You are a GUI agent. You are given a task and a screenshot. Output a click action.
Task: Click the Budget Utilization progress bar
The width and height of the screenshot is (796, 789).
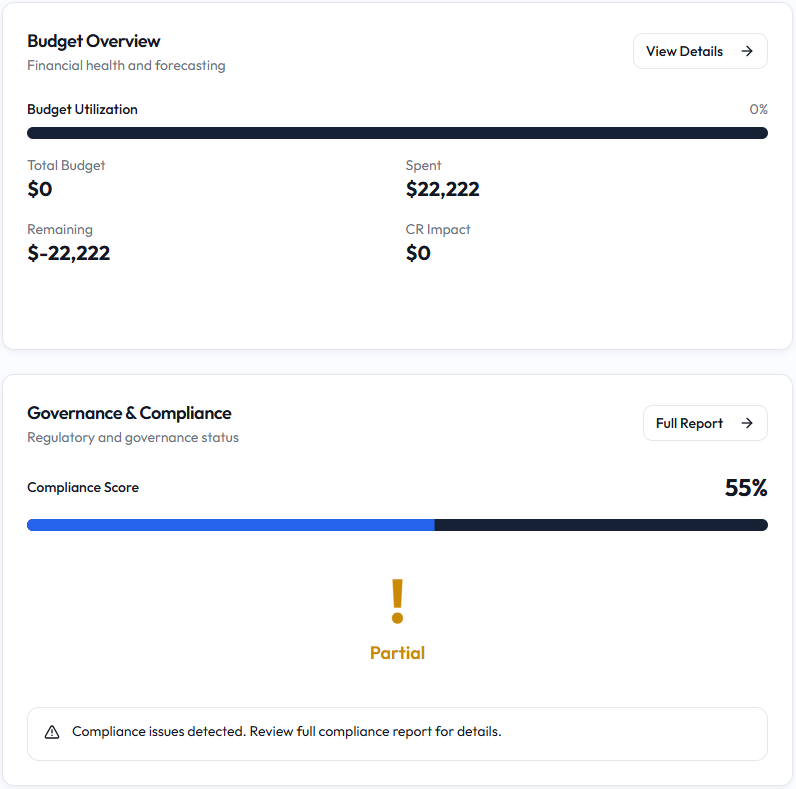[397, 133]
